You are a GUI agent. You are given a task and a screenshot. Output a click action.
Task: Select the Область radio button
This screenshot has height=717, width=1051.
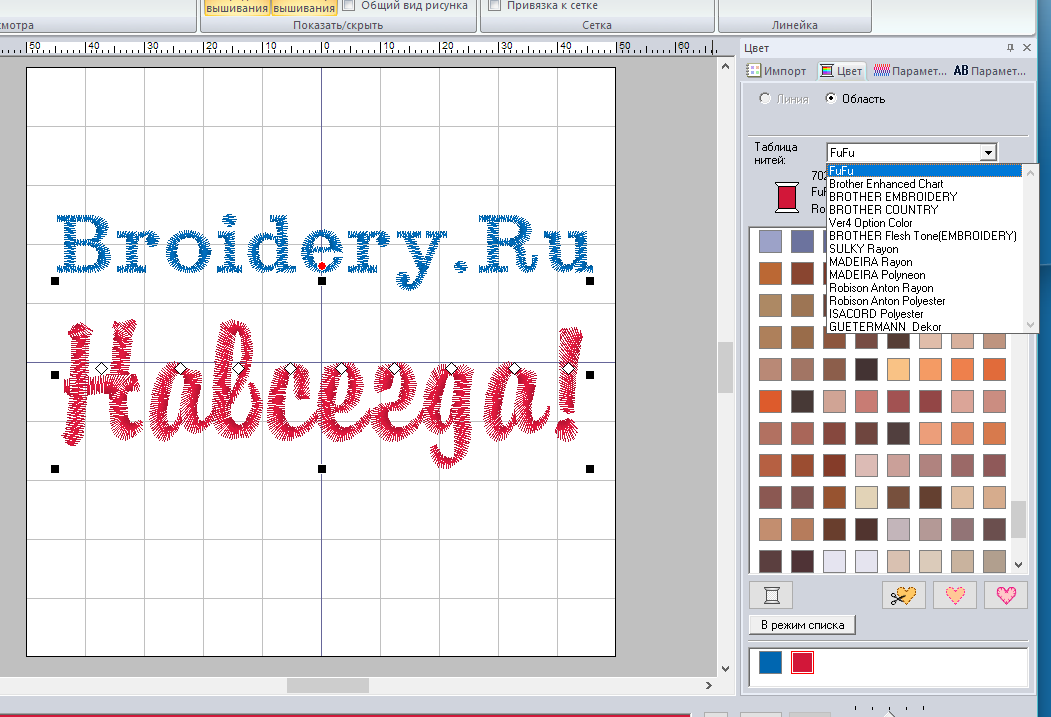[831, 99]
